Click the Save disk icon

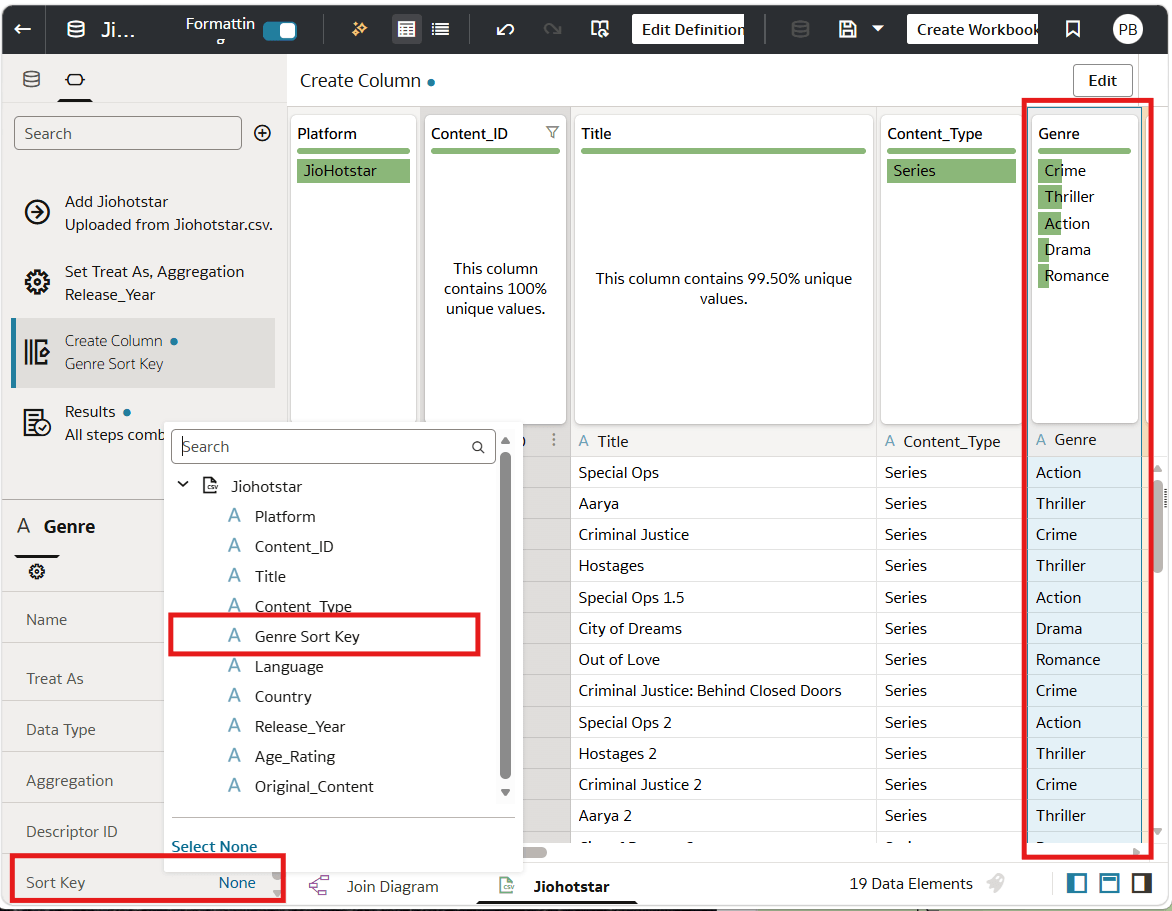coord(847,29)
